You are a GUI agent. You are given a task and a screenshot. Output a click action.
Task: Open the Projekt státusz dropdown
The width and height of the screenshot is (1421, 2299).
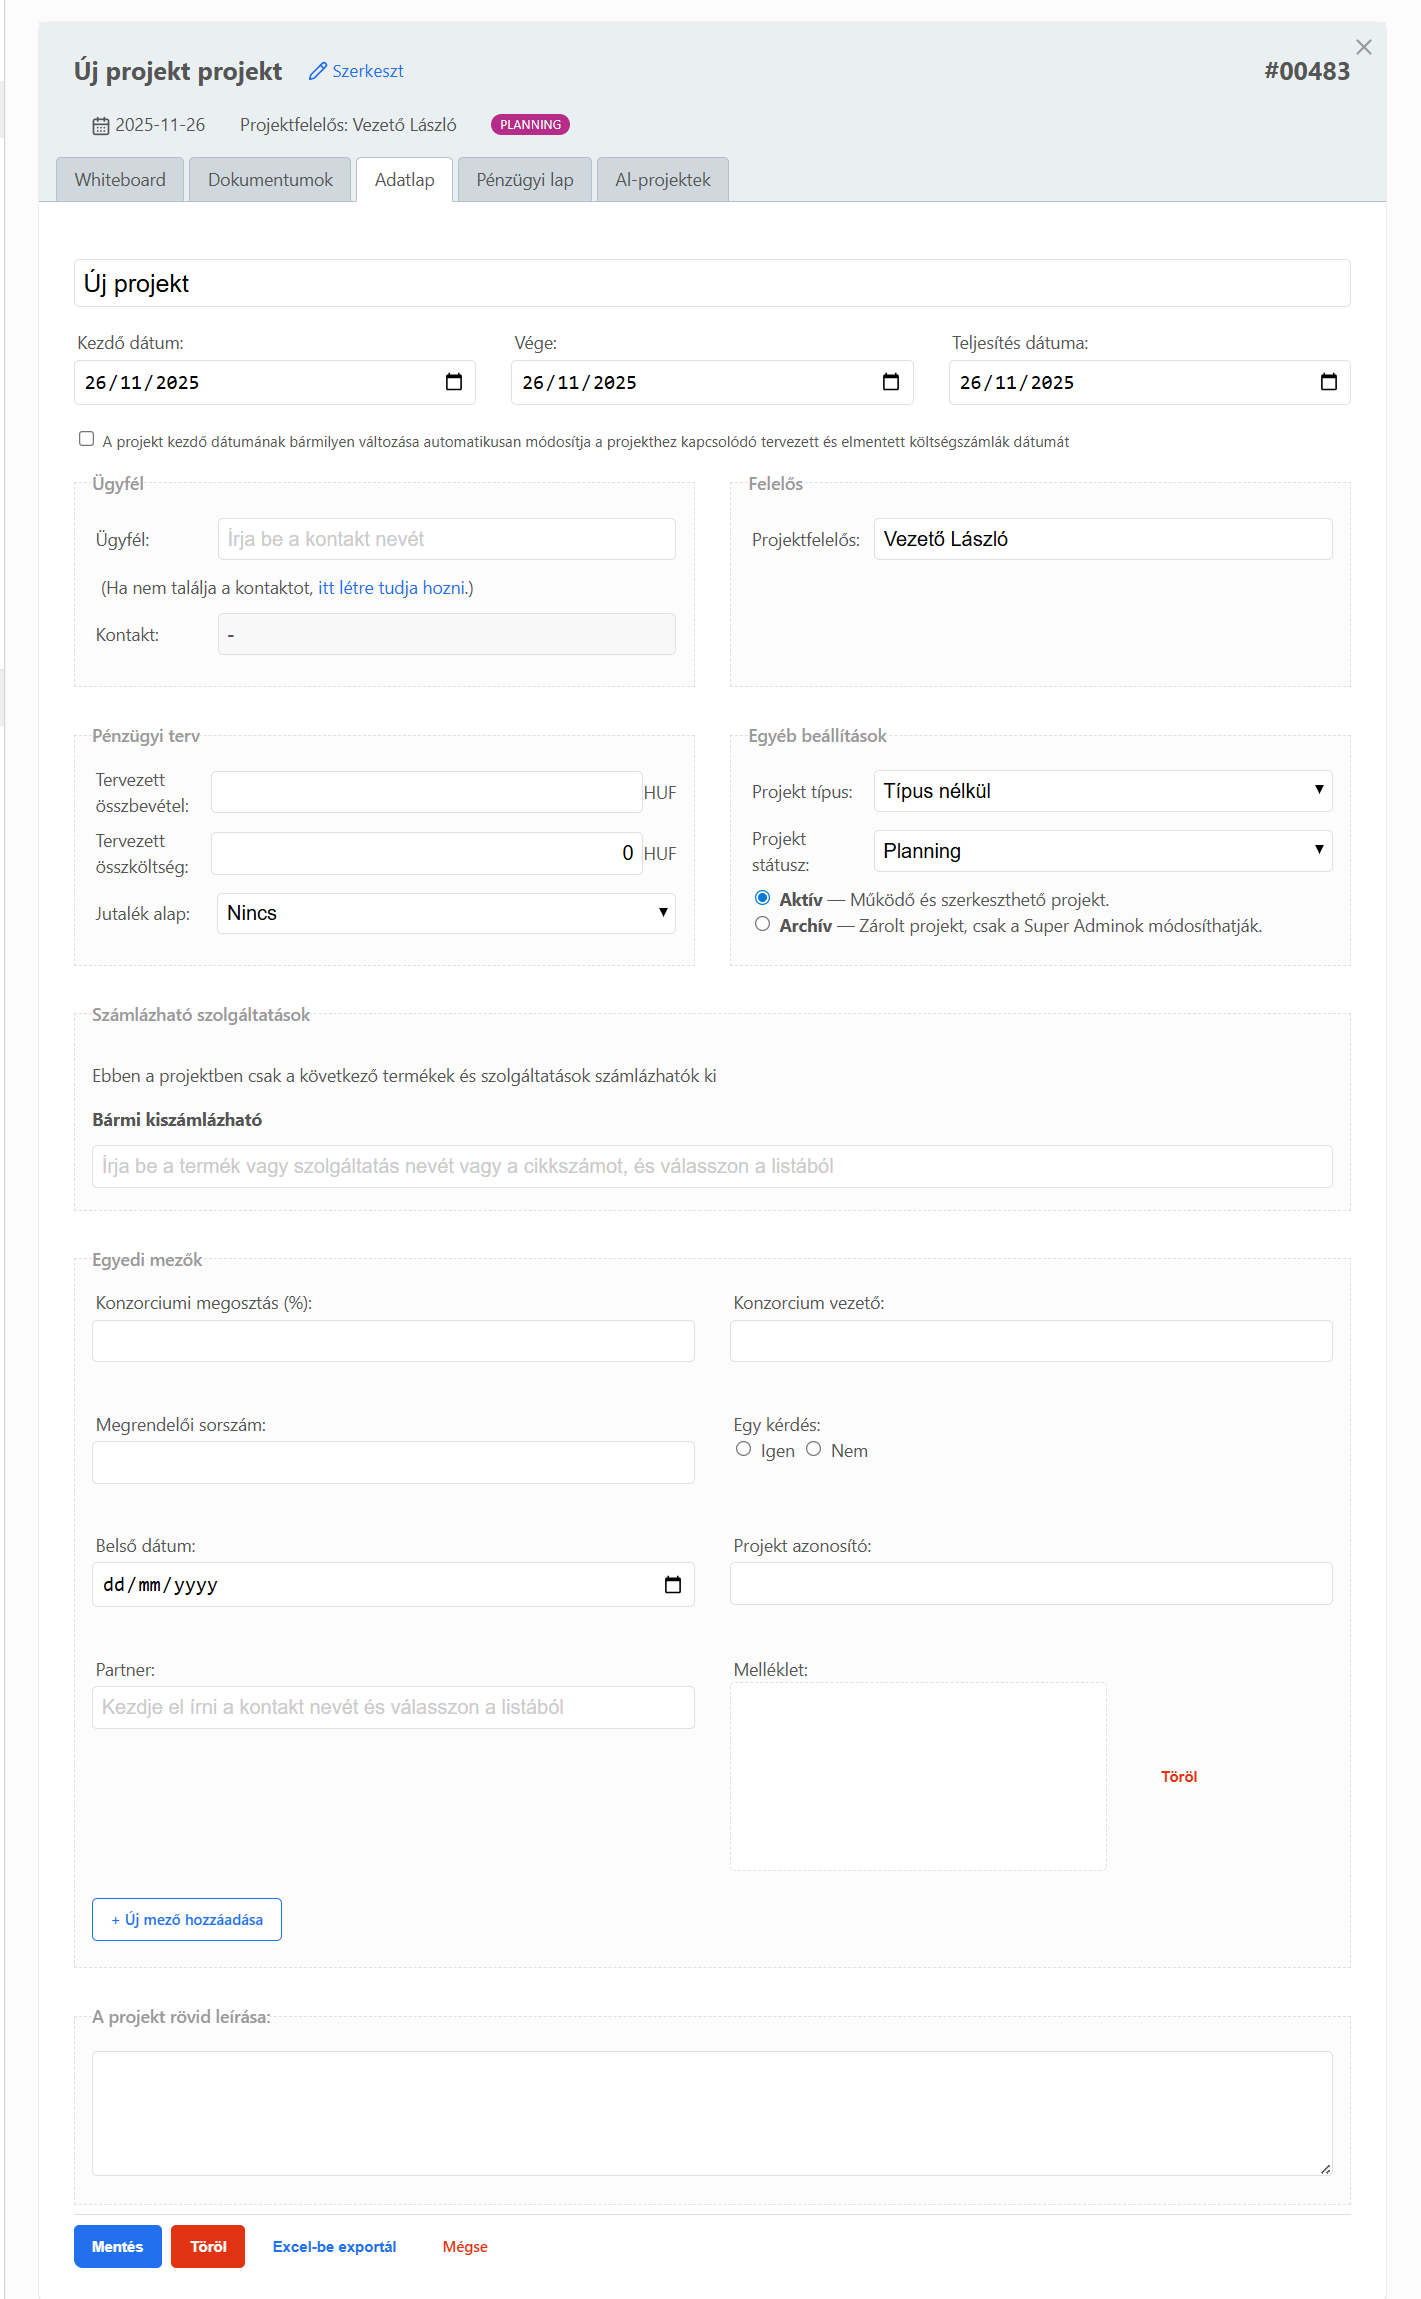coord(1102,851)
